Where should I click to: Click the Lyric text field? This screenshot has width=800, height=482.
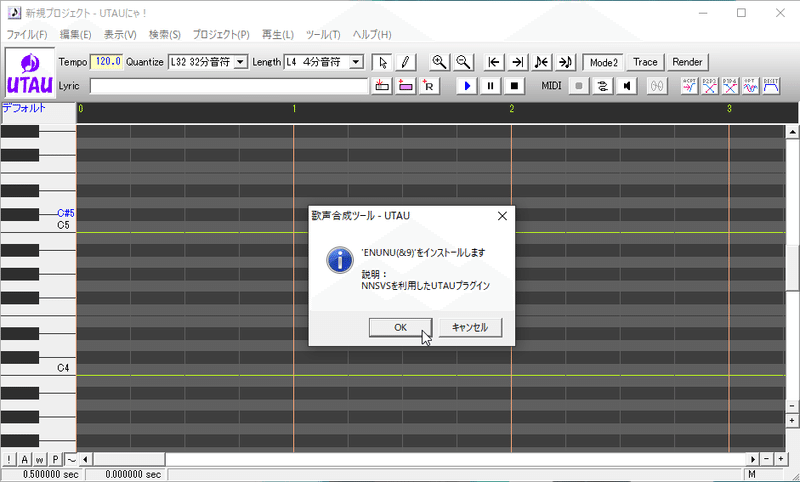point(229,86)
